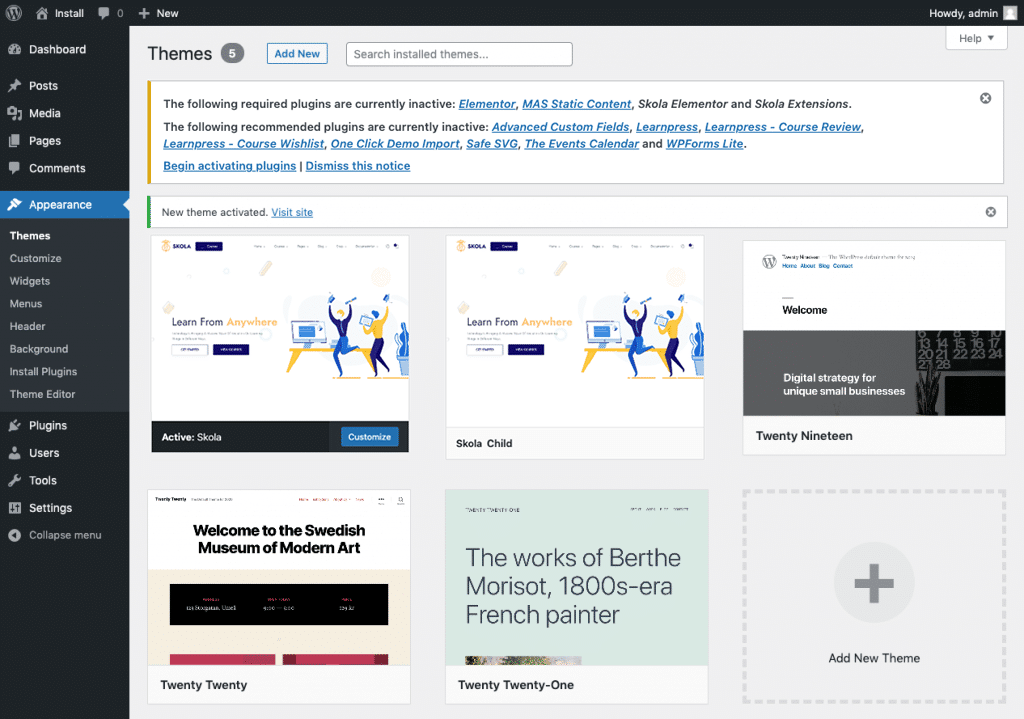
Task: Click the Add New button beside Themes
Action: [x=297, y=54]
